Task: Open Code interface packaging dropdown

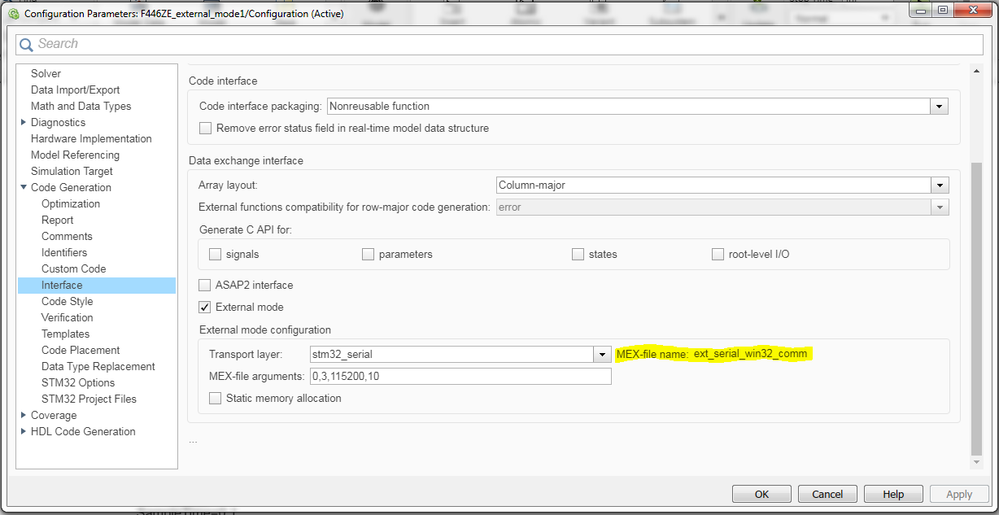Action: [939, 106]
